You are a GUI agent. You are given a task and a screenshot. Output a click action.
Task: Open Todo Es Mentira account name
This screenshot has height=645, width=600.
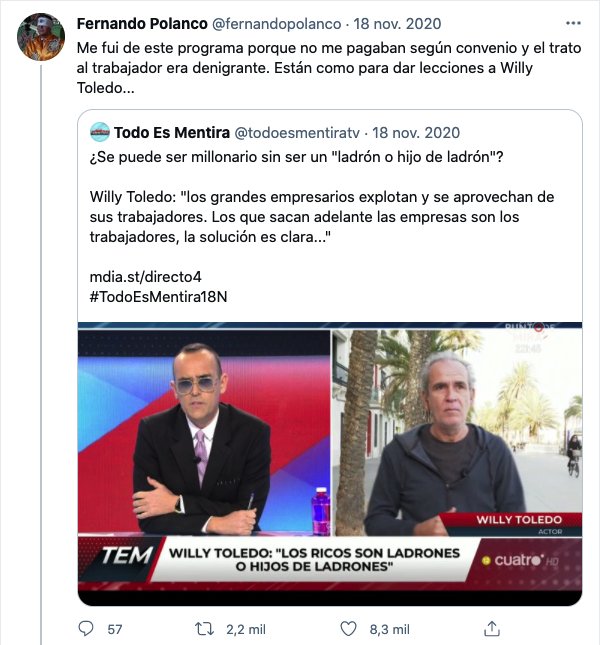tap(172, 133)
